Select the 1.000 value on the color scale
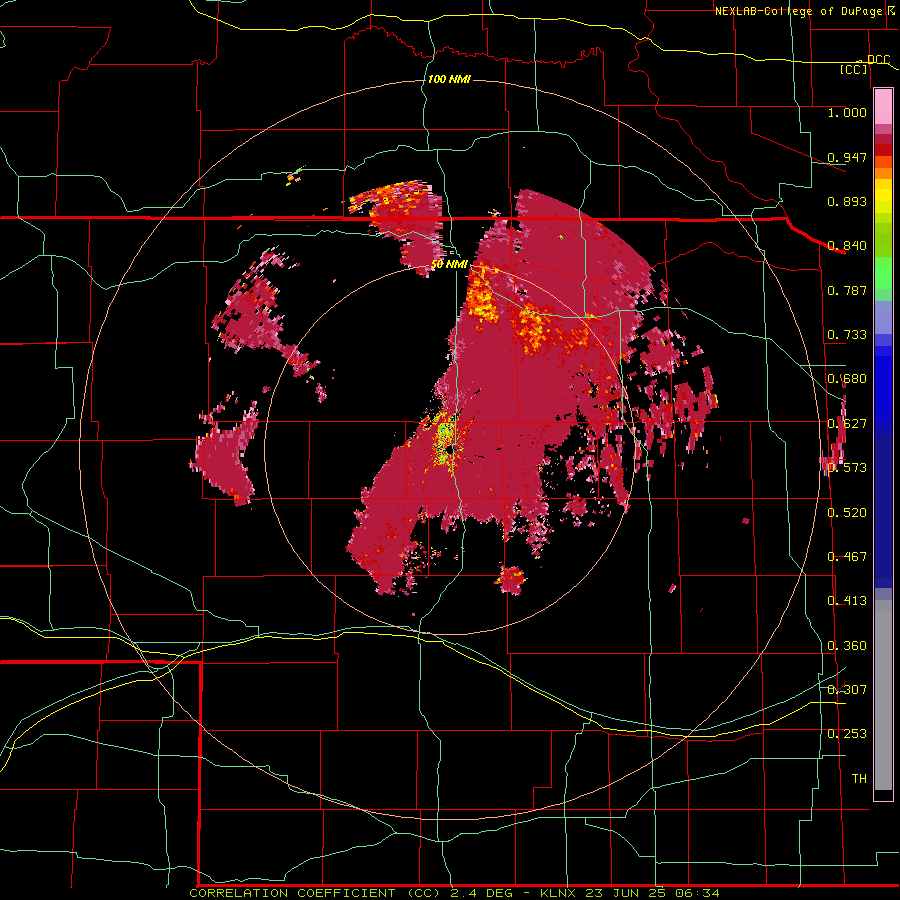The width and height of the screenshot is (900, 900). coord(847,113)
